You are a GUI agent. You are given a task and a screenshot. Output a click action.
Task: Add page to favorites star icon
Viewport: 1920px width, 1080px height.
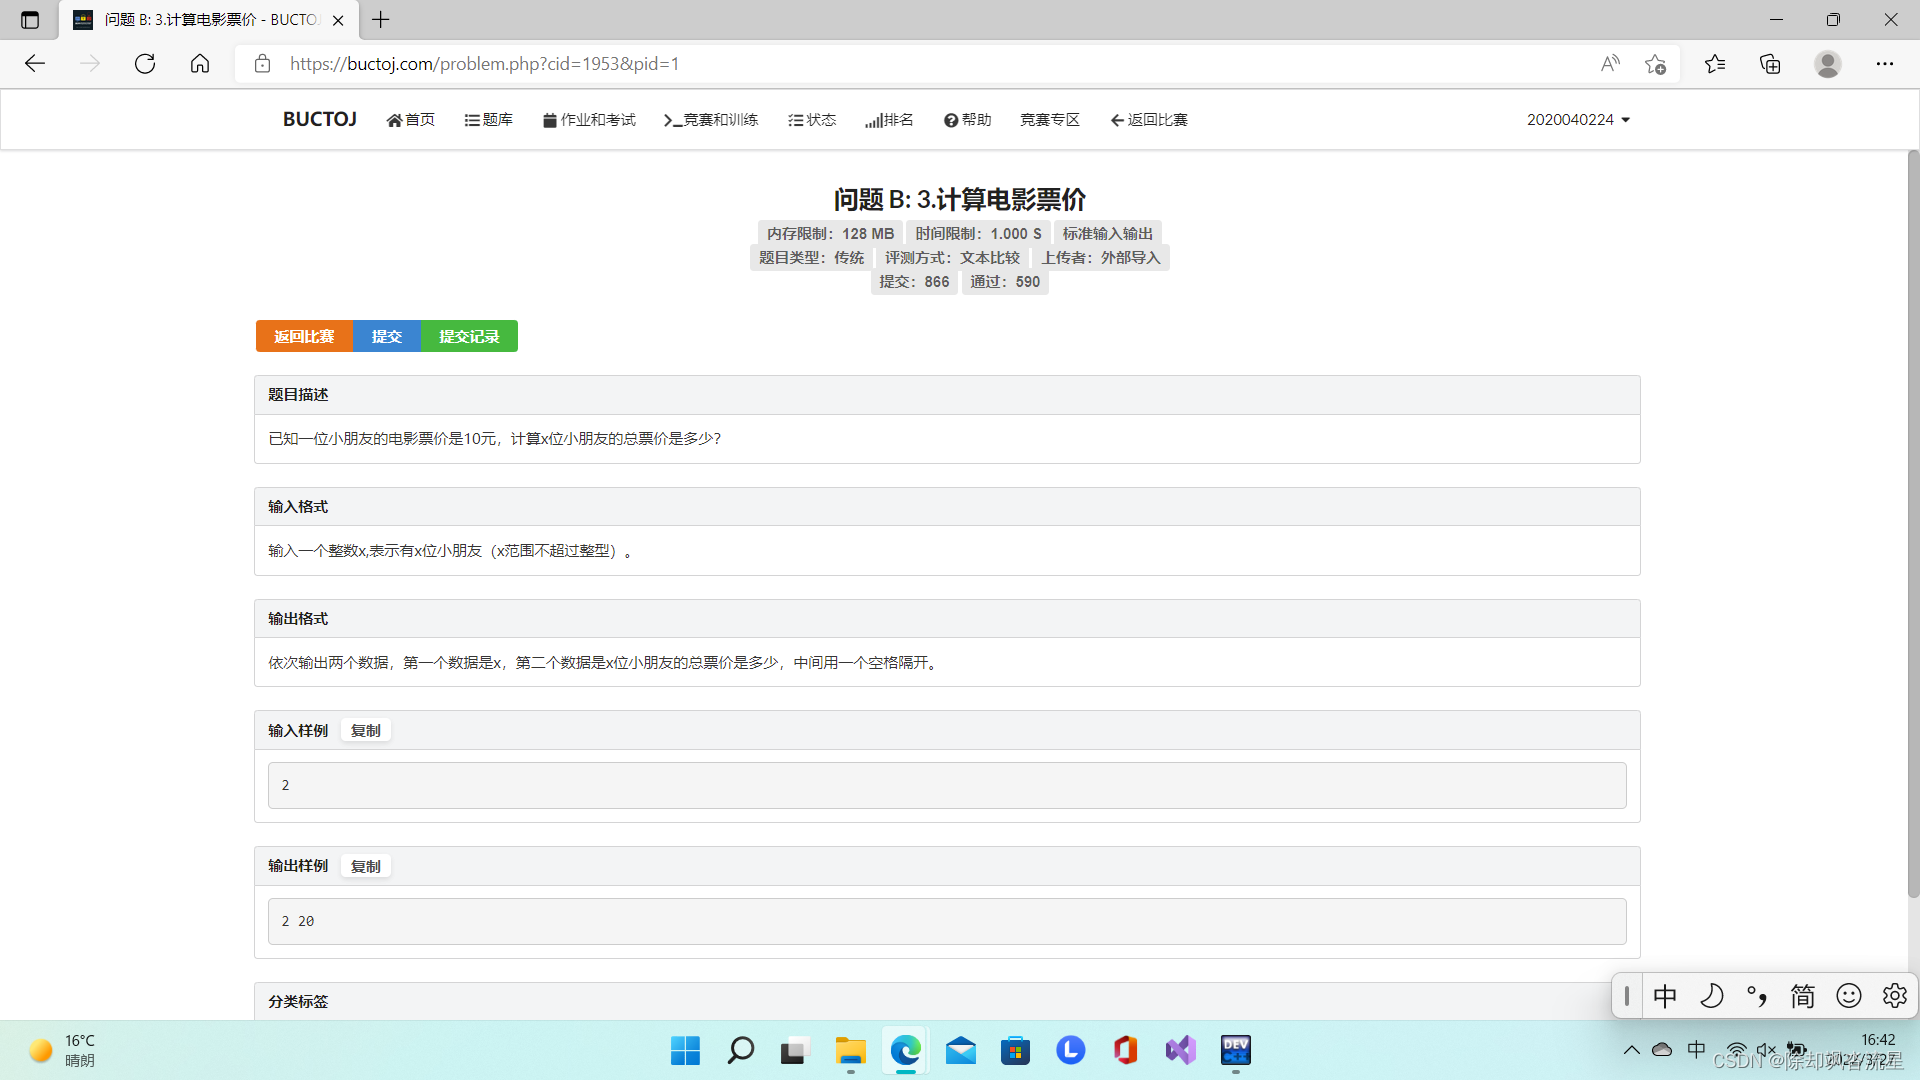pos(1655,64)
